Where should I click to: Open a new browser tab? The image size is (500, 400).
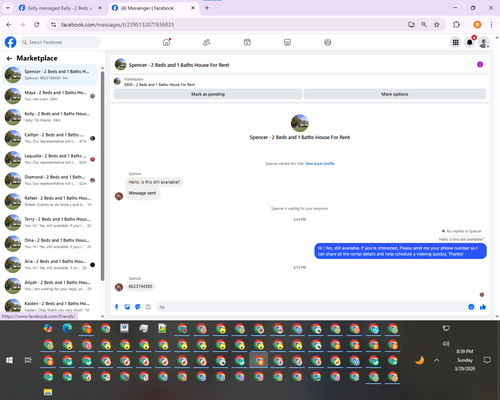coord(207,8)
